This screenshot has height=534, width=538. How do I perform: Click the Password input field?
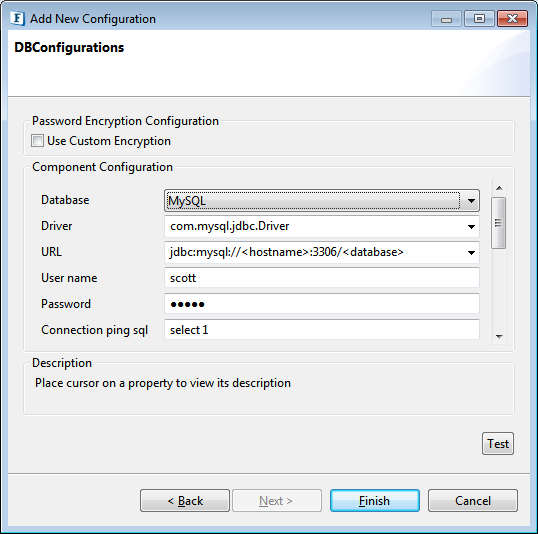(321, 304)
